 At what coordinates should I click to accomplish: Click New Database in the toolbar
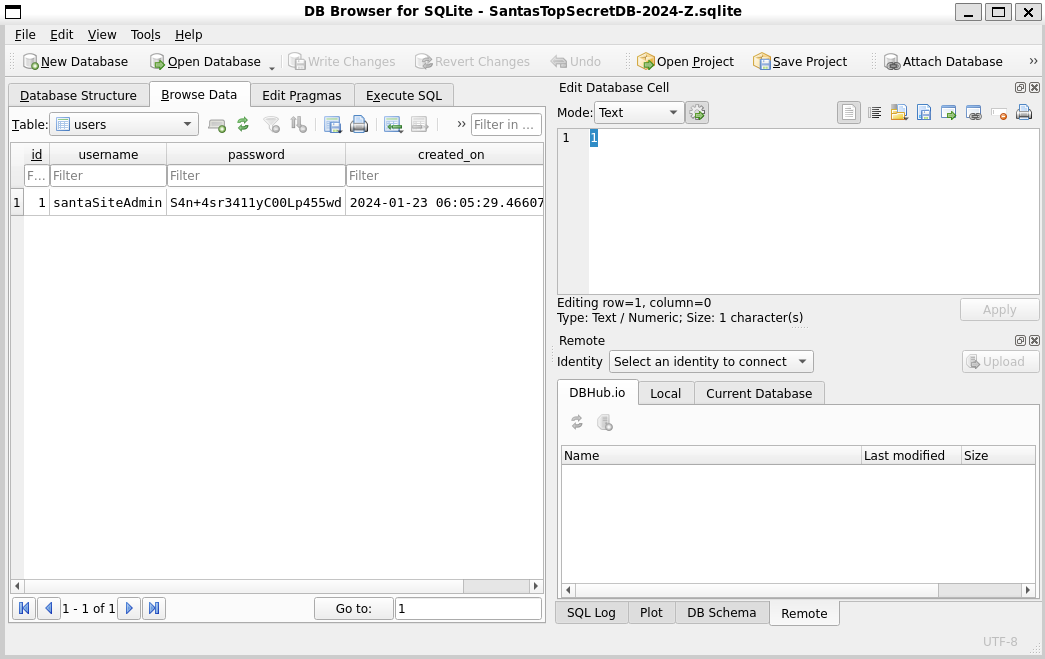(75, 61)
